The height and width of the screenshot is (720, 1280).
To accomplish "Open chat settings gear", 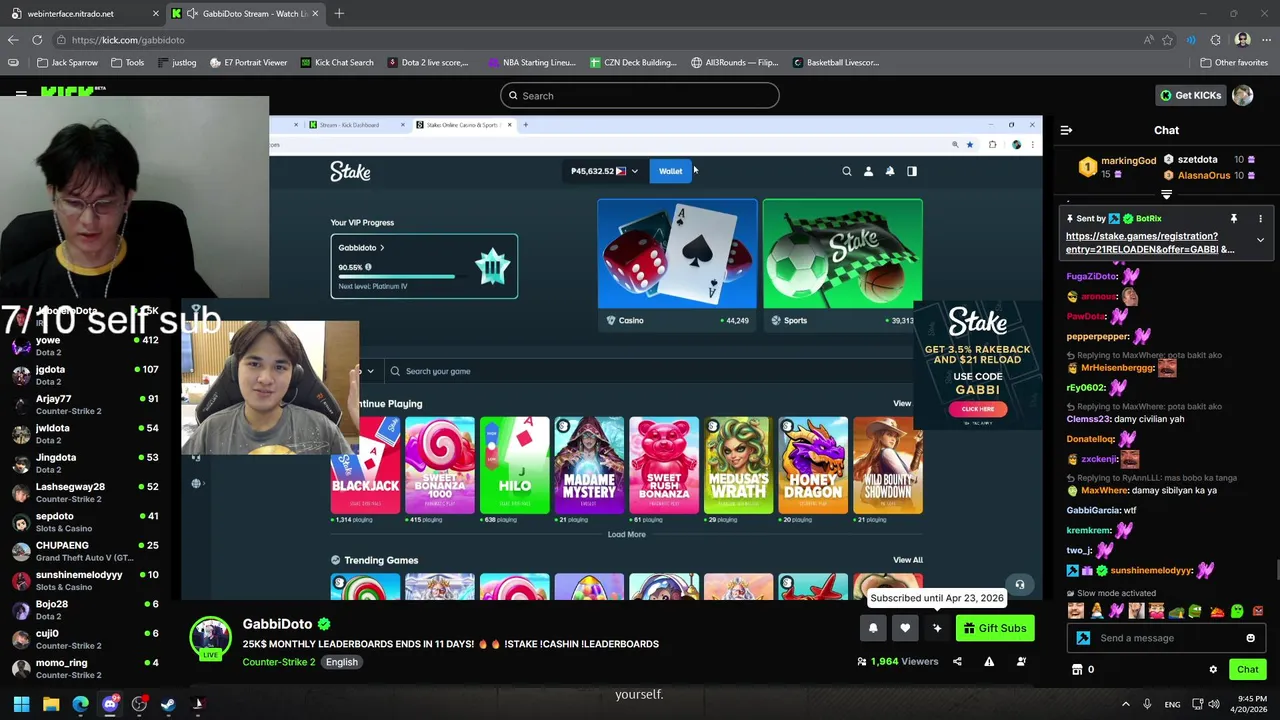I will [x=1213, y=669].
